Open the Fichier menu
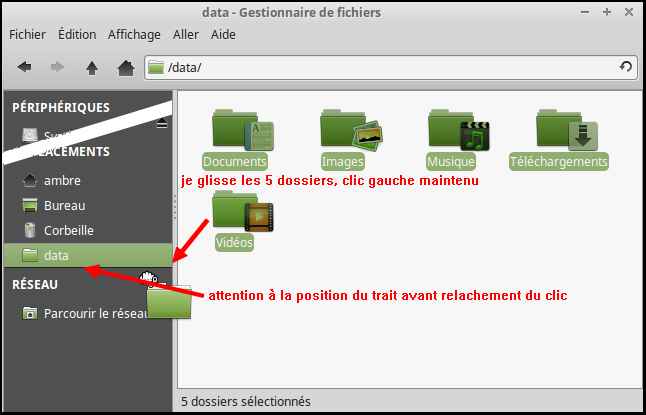 [27, 35]
